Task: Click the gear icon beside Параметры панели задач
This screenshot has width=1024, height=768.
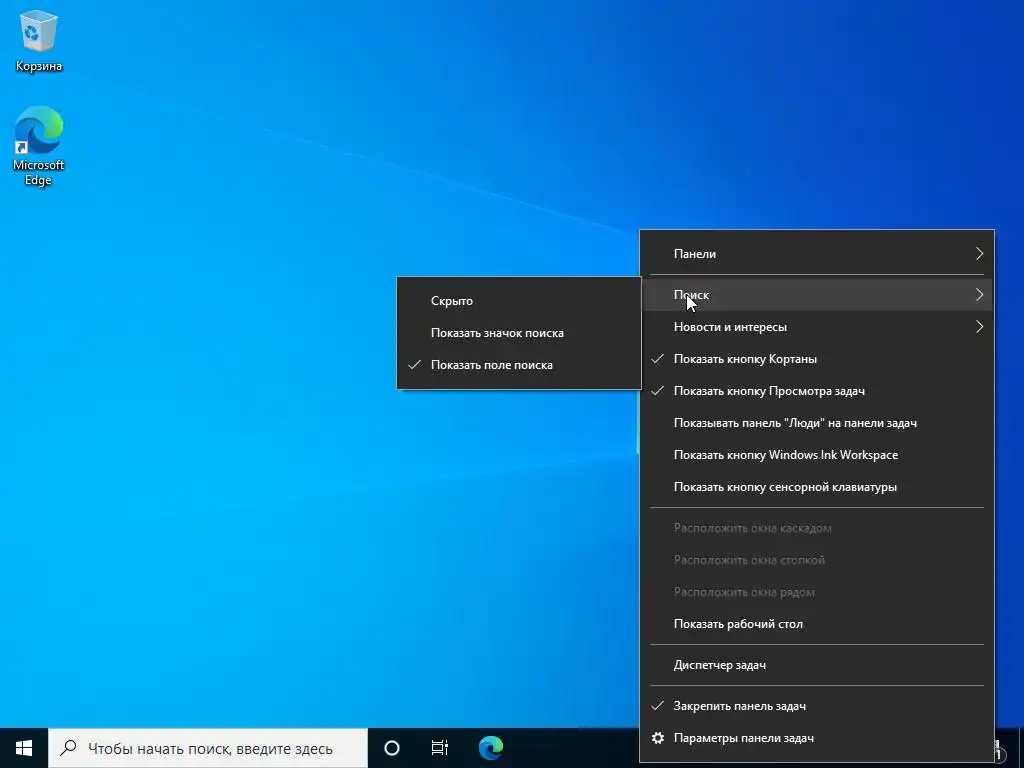Action: coord(658,738)
